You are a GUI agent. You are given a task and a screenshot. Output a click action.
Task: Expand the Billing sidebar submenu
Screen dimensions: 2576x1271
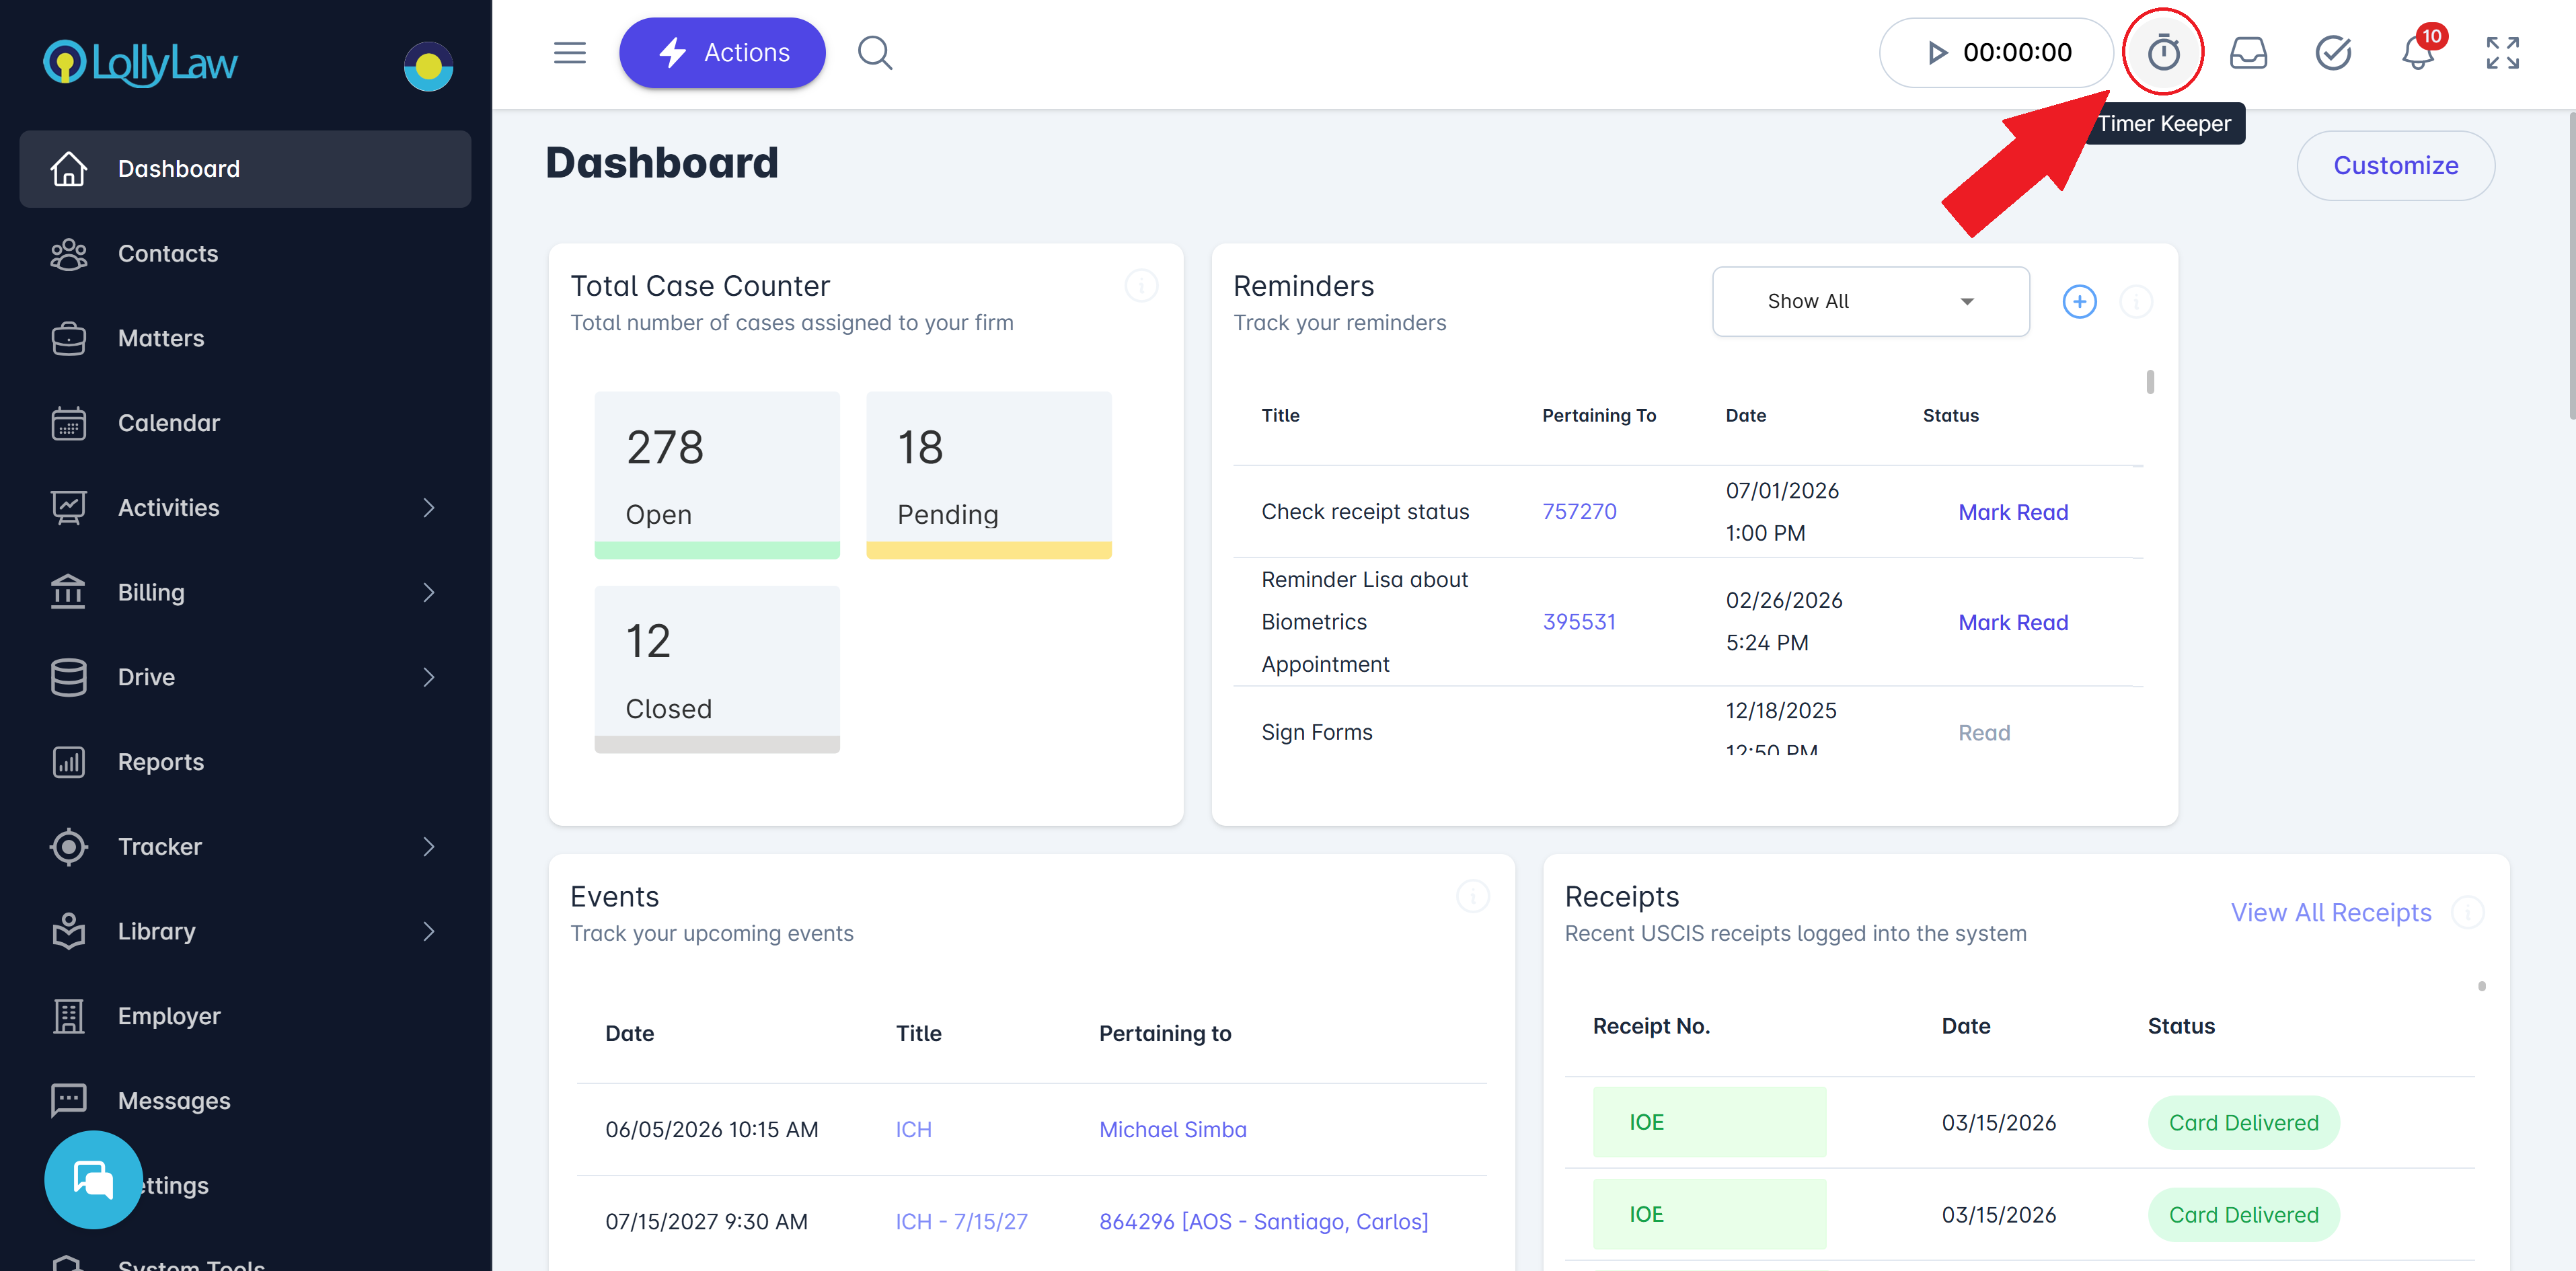pyautogui.click(x=428, y=592)
